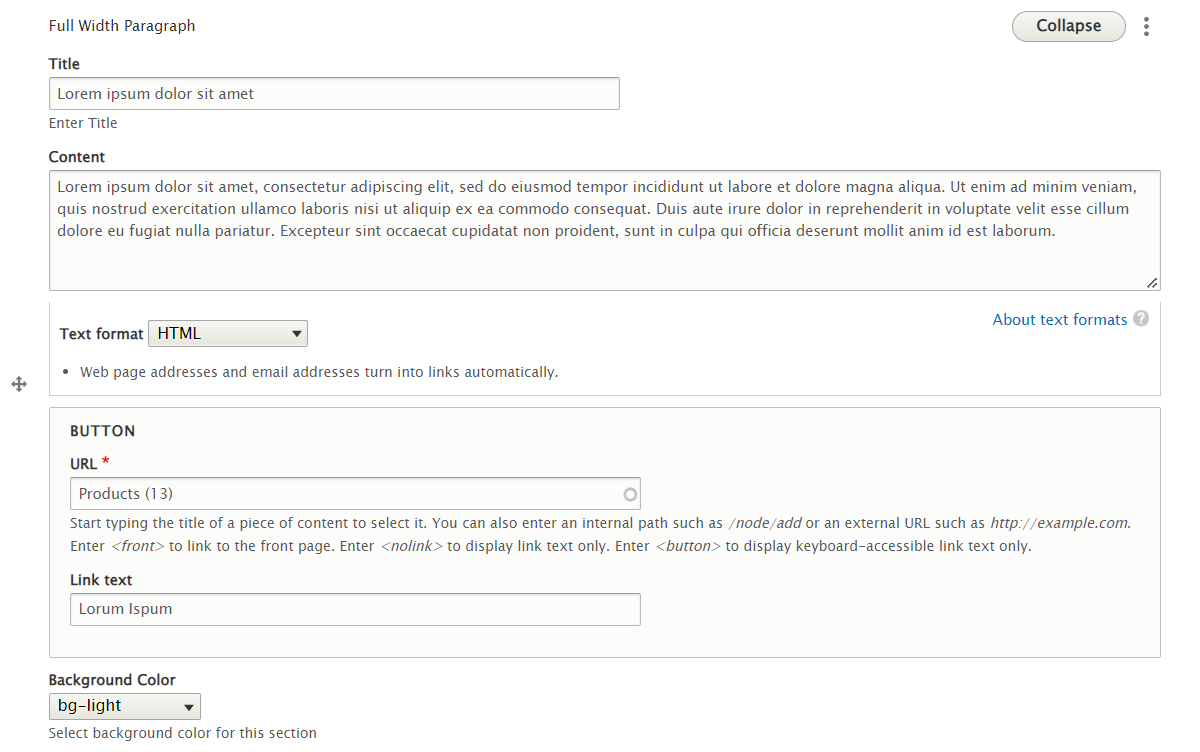The width and height of the screenshot is (1200, 752).
Task: Click the Background Color label
Action: pyautogui.click(x=112, y=680)
